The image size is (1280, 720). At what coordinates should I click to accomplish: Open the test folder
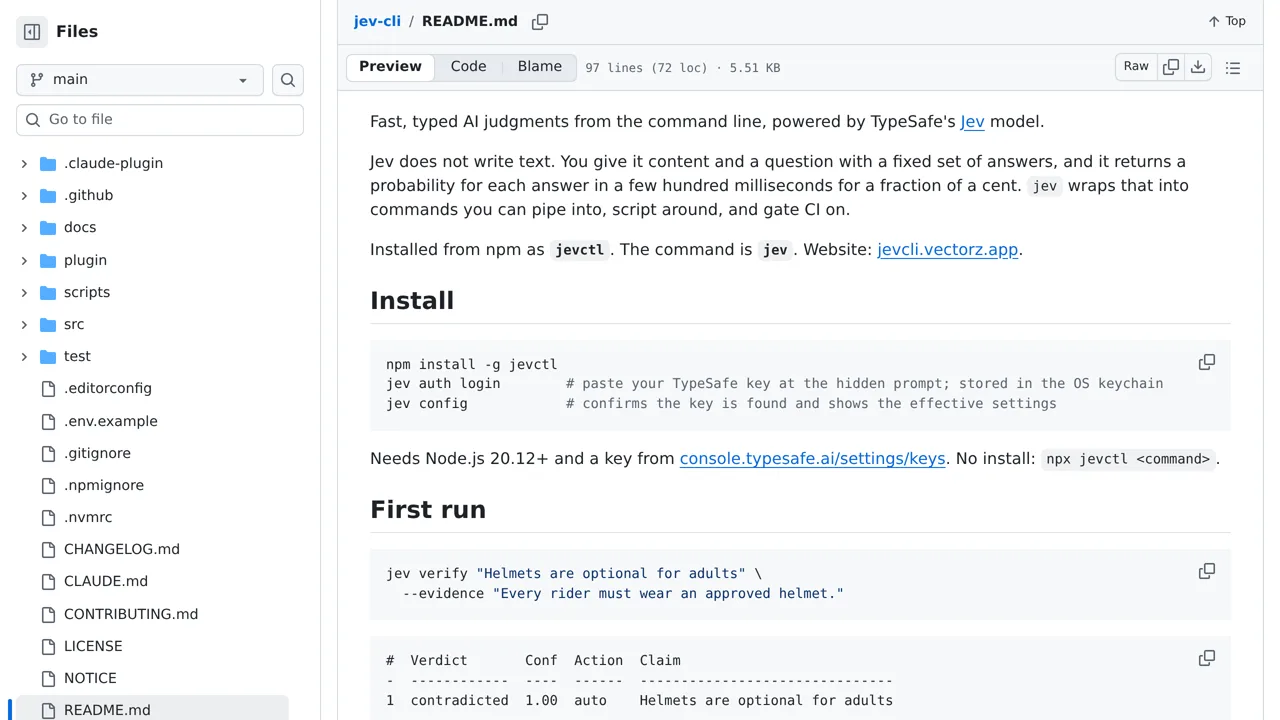(x=77, y=356)
